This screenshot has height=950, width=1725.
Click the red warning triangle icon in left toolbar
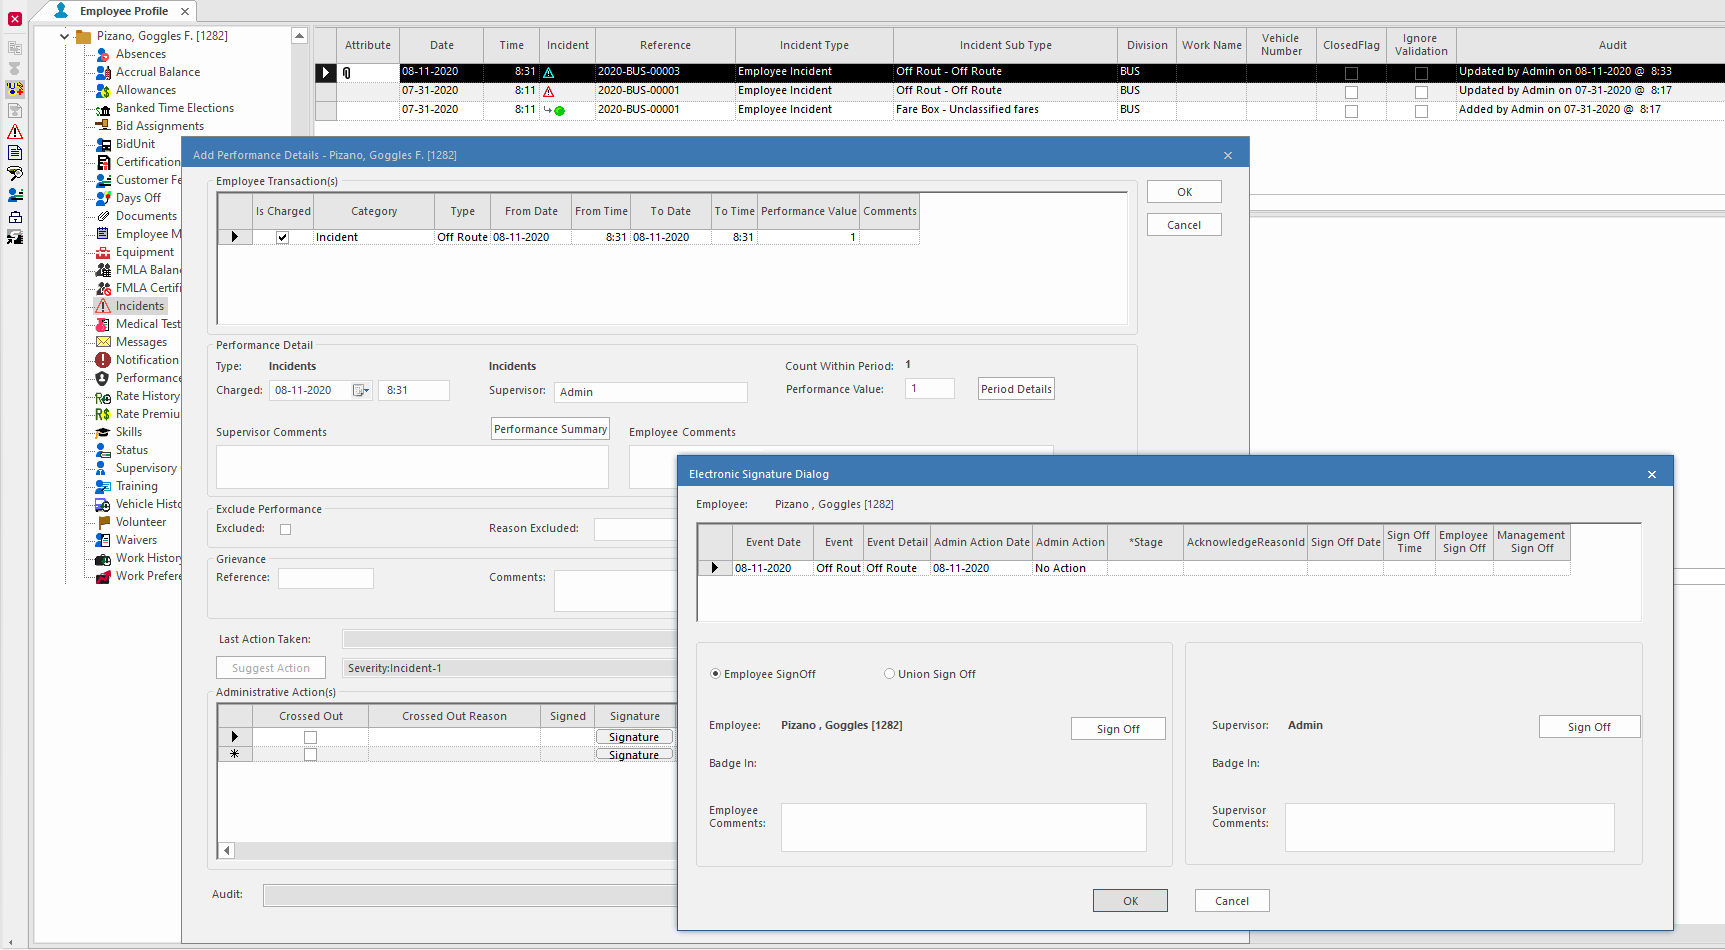pos(14,131)
